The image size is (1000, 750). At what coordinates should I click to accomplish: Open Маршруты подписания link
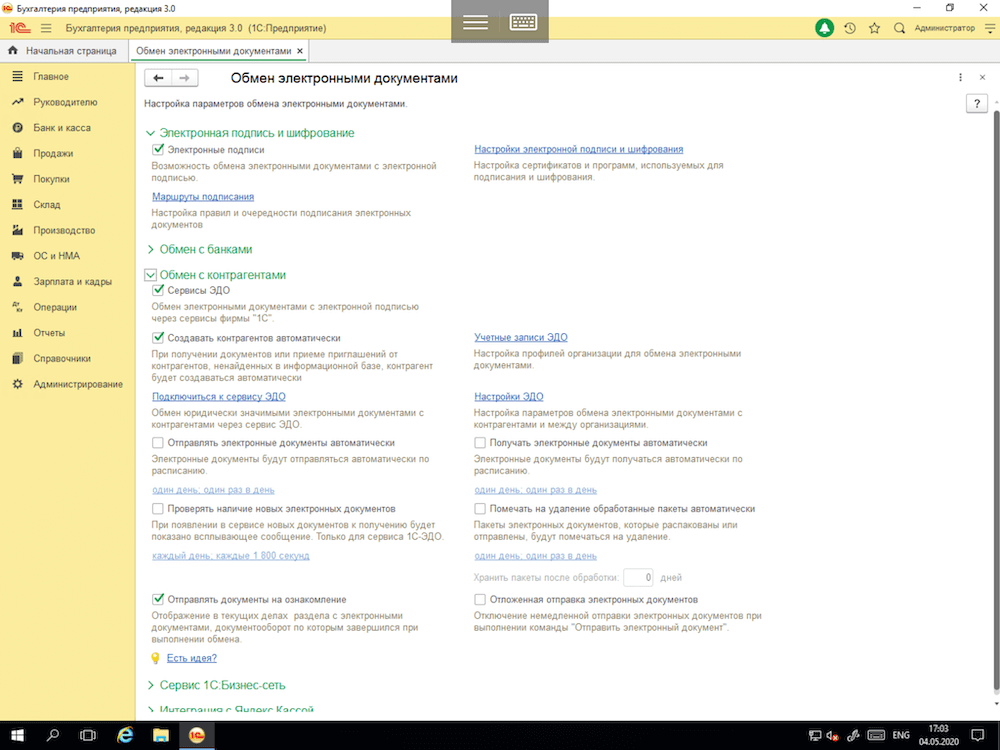[203, 196]
